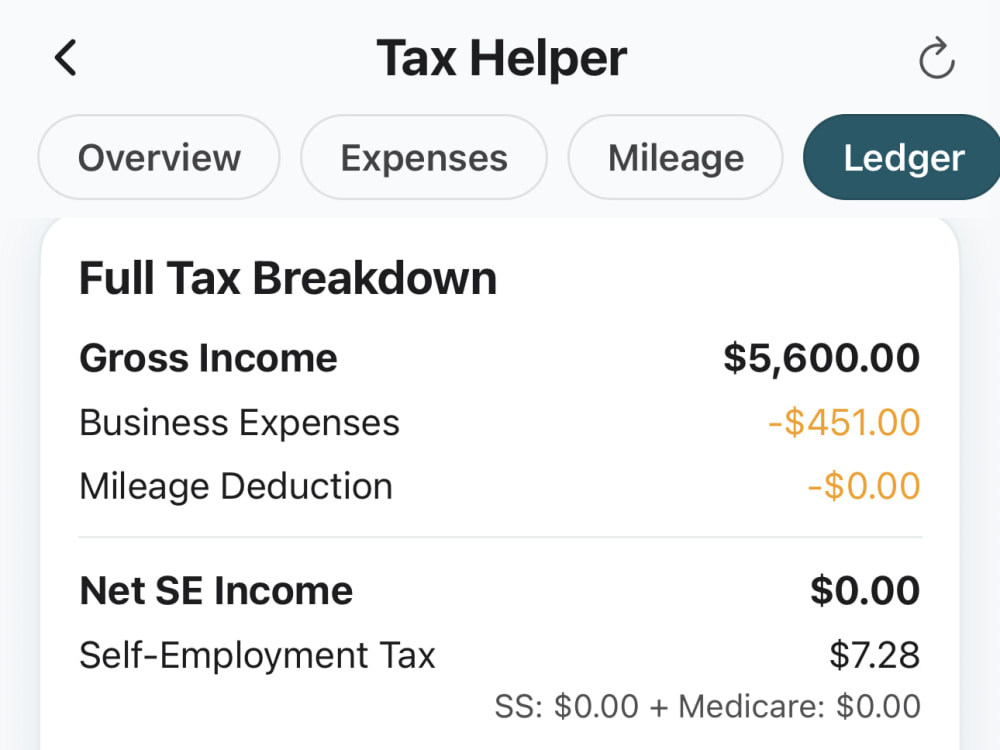Open the Expenses tab

(x=423, y=158)
